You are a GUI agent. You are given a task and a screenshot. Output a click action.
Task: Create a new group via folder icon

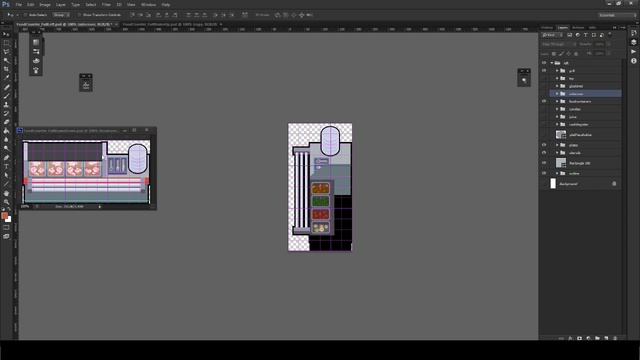pos(597,338)
